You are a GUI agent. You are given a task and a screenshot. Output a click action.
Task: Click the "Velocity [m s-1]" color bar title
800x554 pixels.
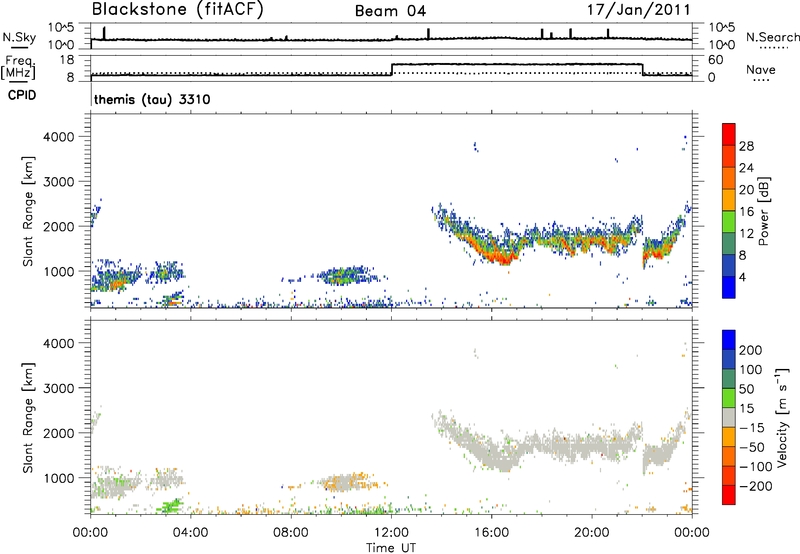click(782, 417)
